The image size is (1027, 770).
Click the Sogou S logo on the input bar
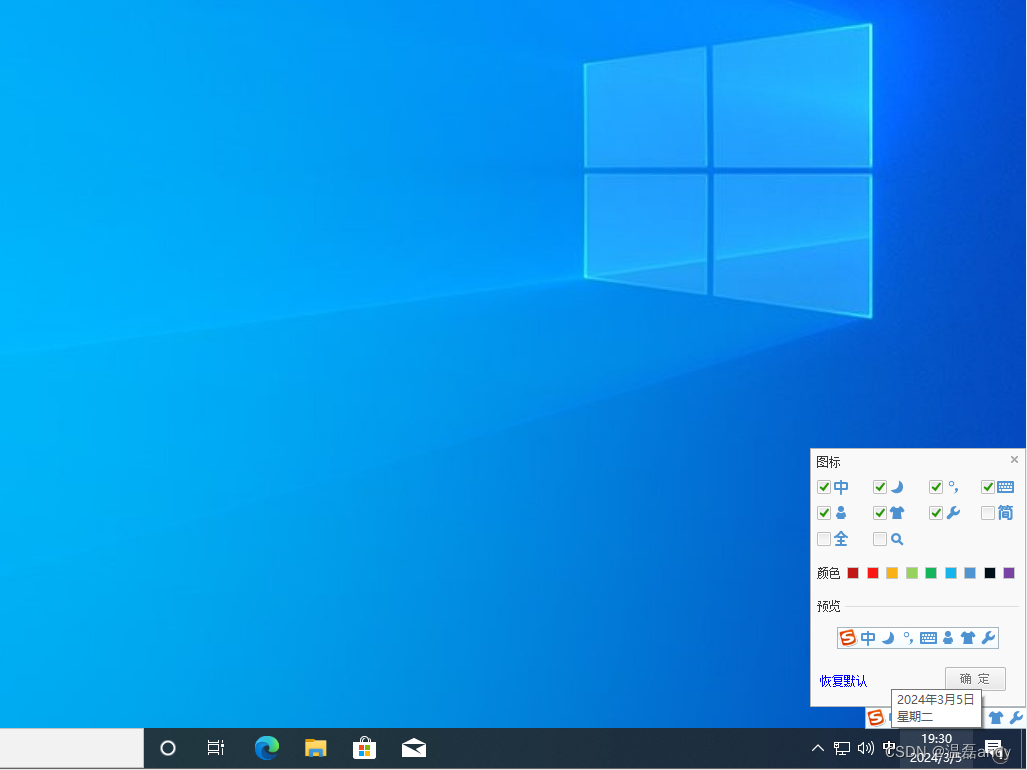point(876,718)
